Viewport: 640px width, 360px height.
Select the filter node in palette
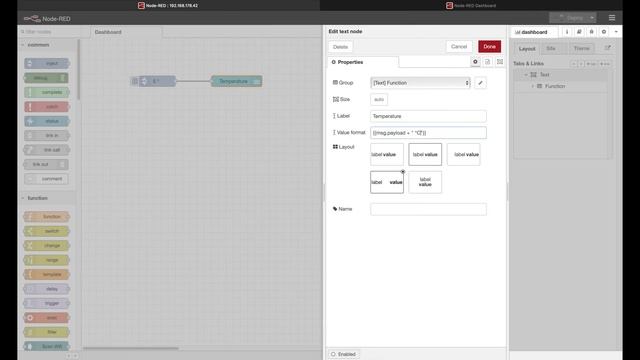coord(47,332)
